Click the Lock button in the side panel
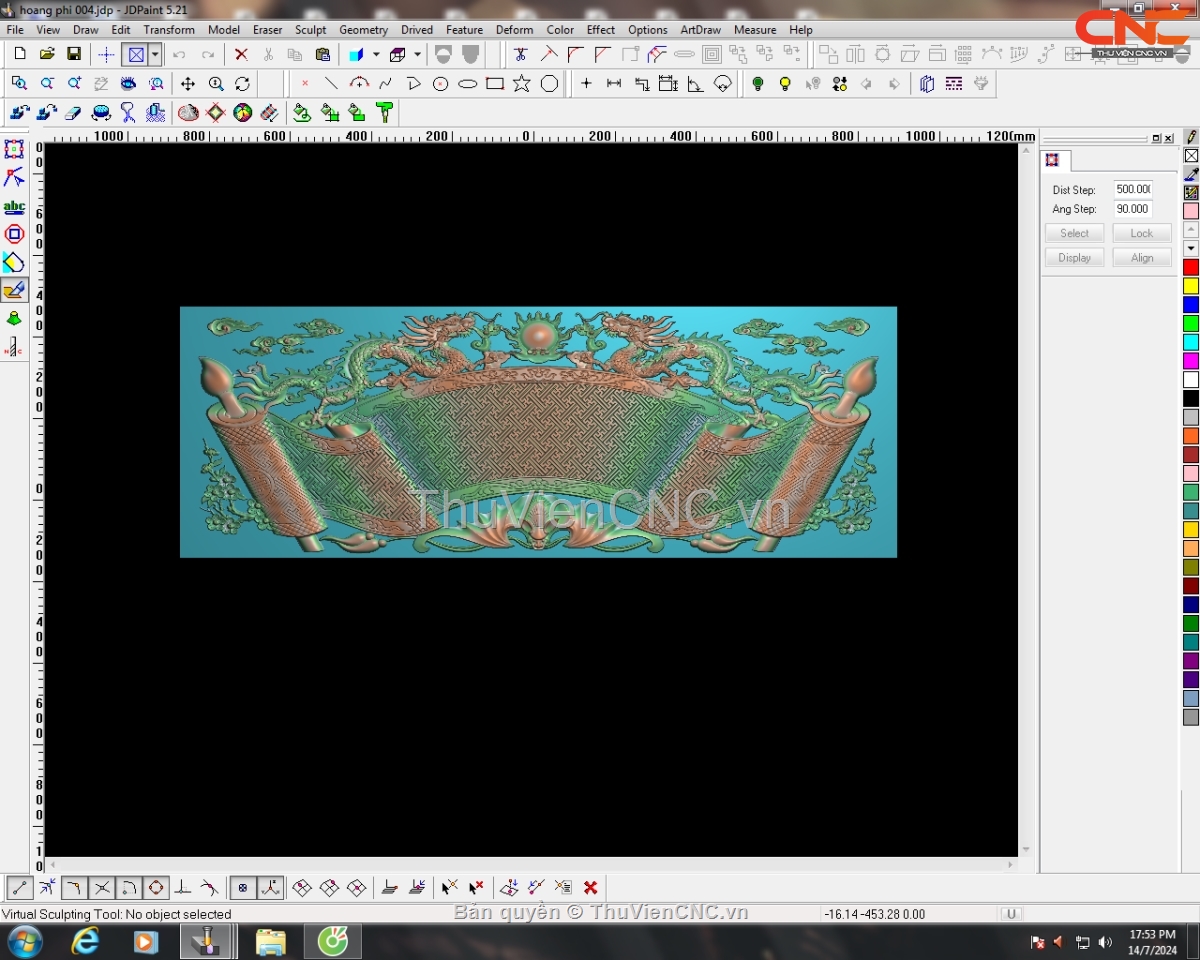 point(1142,233)
